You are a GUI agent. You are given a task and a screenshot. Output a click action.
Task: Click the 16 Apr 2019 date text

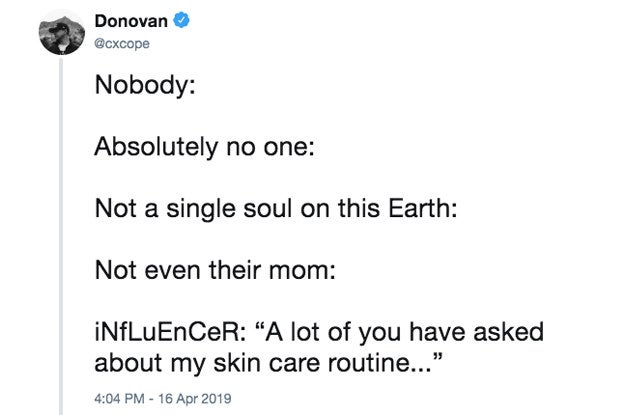195,398
